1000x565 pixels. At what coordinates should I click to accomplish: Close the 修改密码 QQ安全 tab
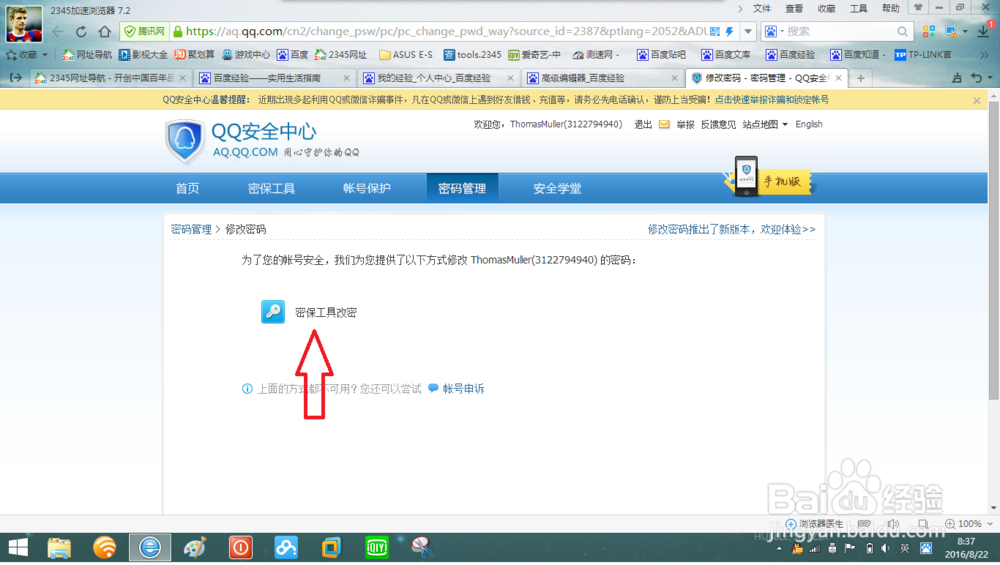point(838,78)
